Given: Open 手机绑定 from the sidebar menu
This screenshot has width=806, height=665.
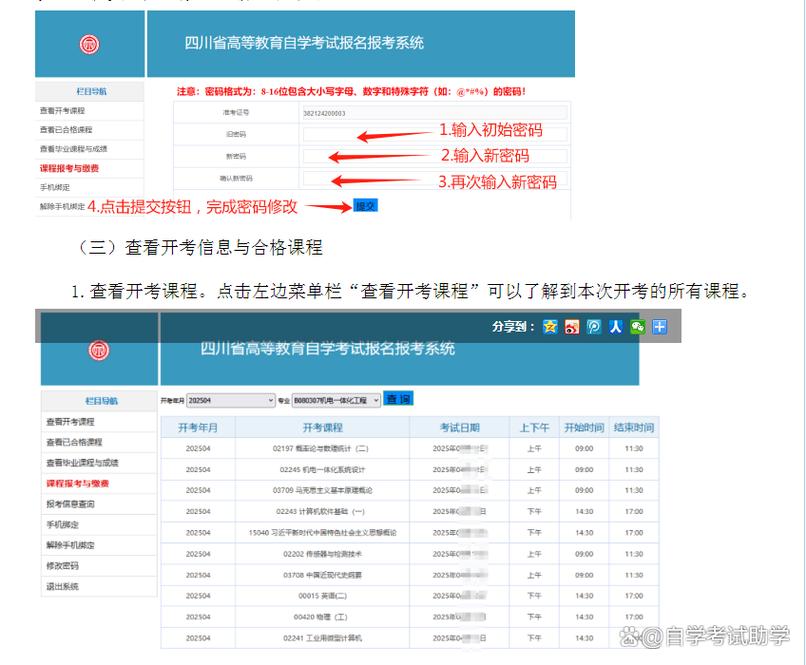Looking at the screenshot, I should coord(70,524).
